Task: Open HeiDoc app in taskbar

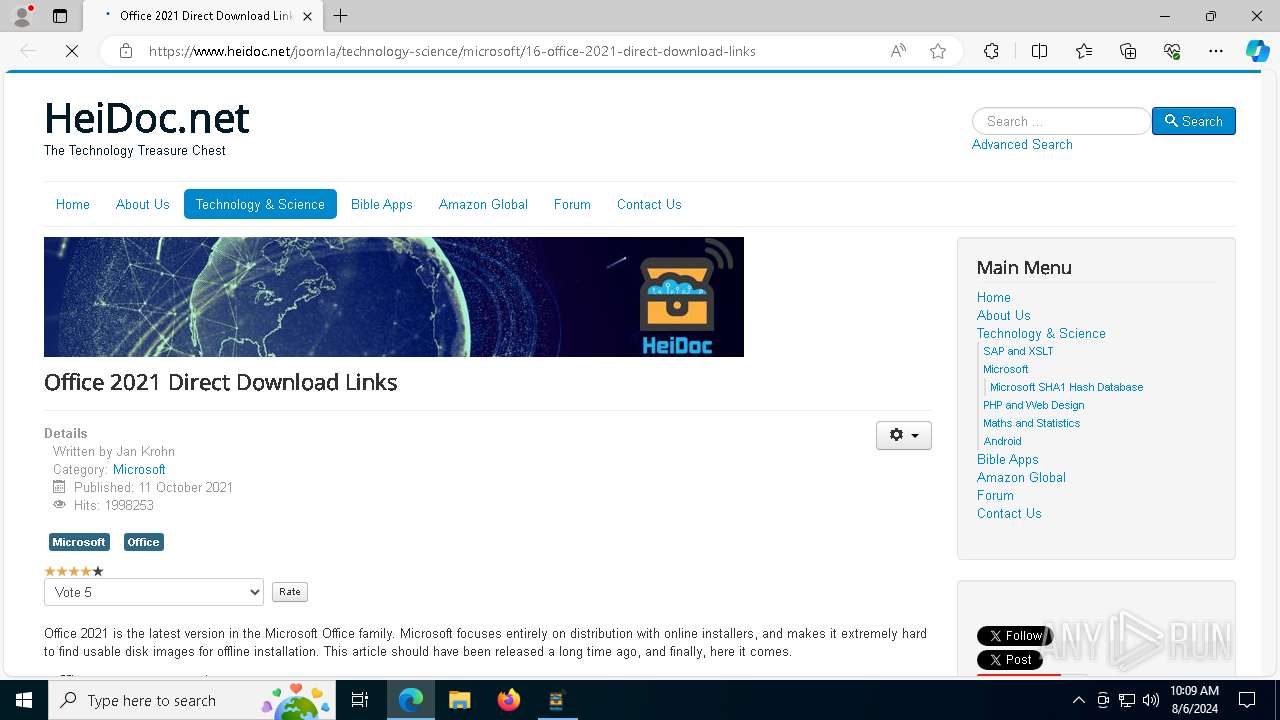Action: tap(557, 700)
